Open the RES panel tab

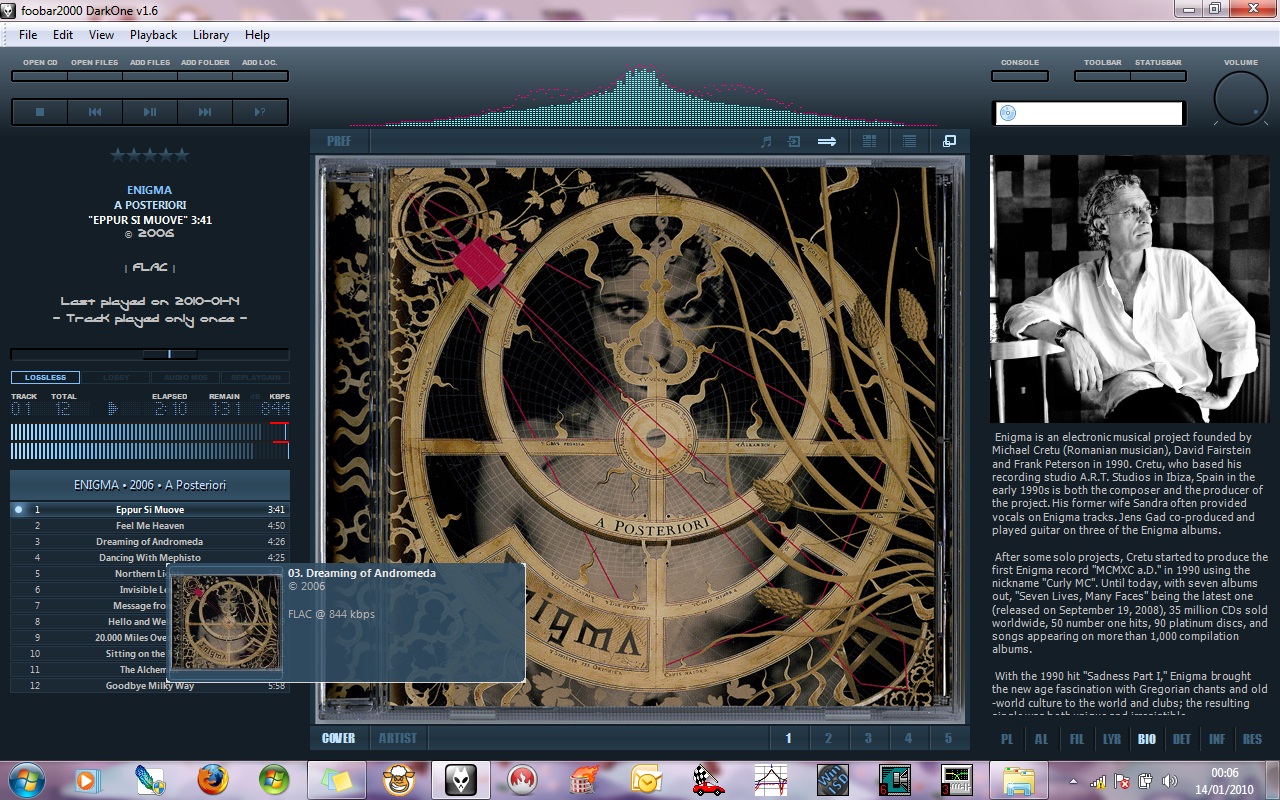coord(1252,740)
